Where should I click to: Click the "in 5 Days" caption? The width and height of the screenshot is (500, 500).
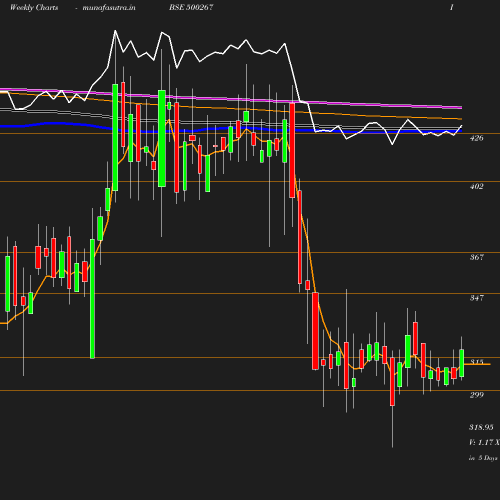(x=483, y=458)
